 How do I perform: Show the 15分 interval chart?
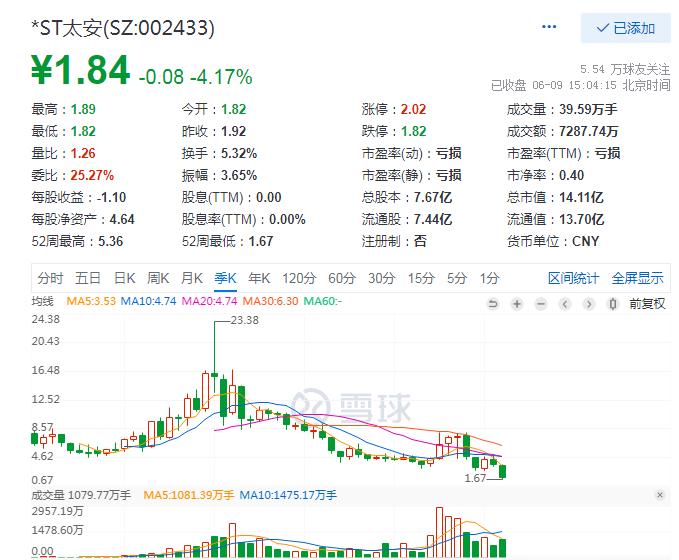(x=421, y=278)
